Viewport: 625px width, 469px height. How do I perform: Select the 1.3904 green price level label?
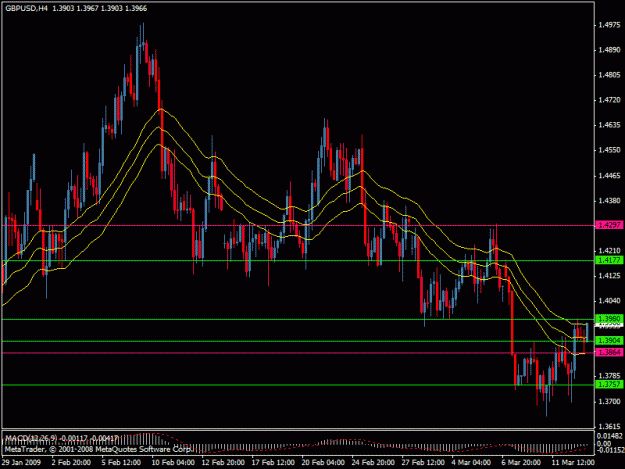[609, 340]
